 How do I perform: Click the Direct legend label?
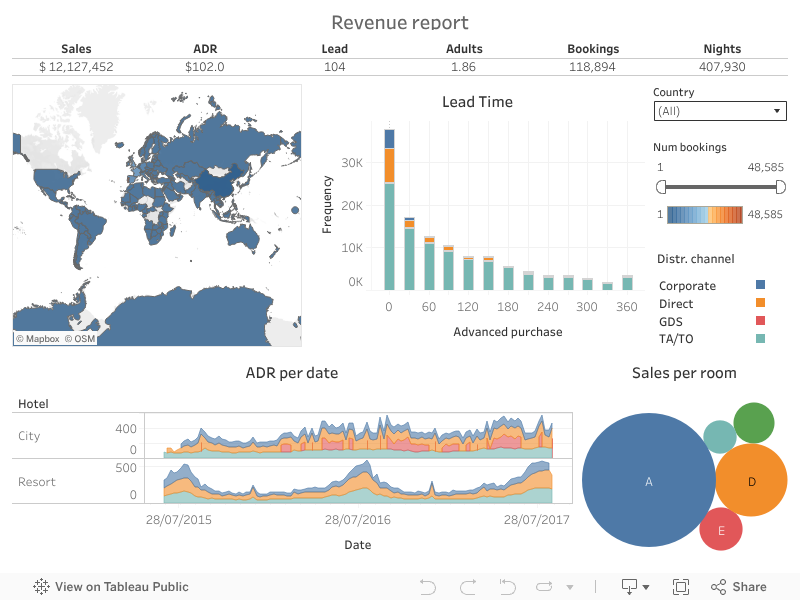click(676, 304)
